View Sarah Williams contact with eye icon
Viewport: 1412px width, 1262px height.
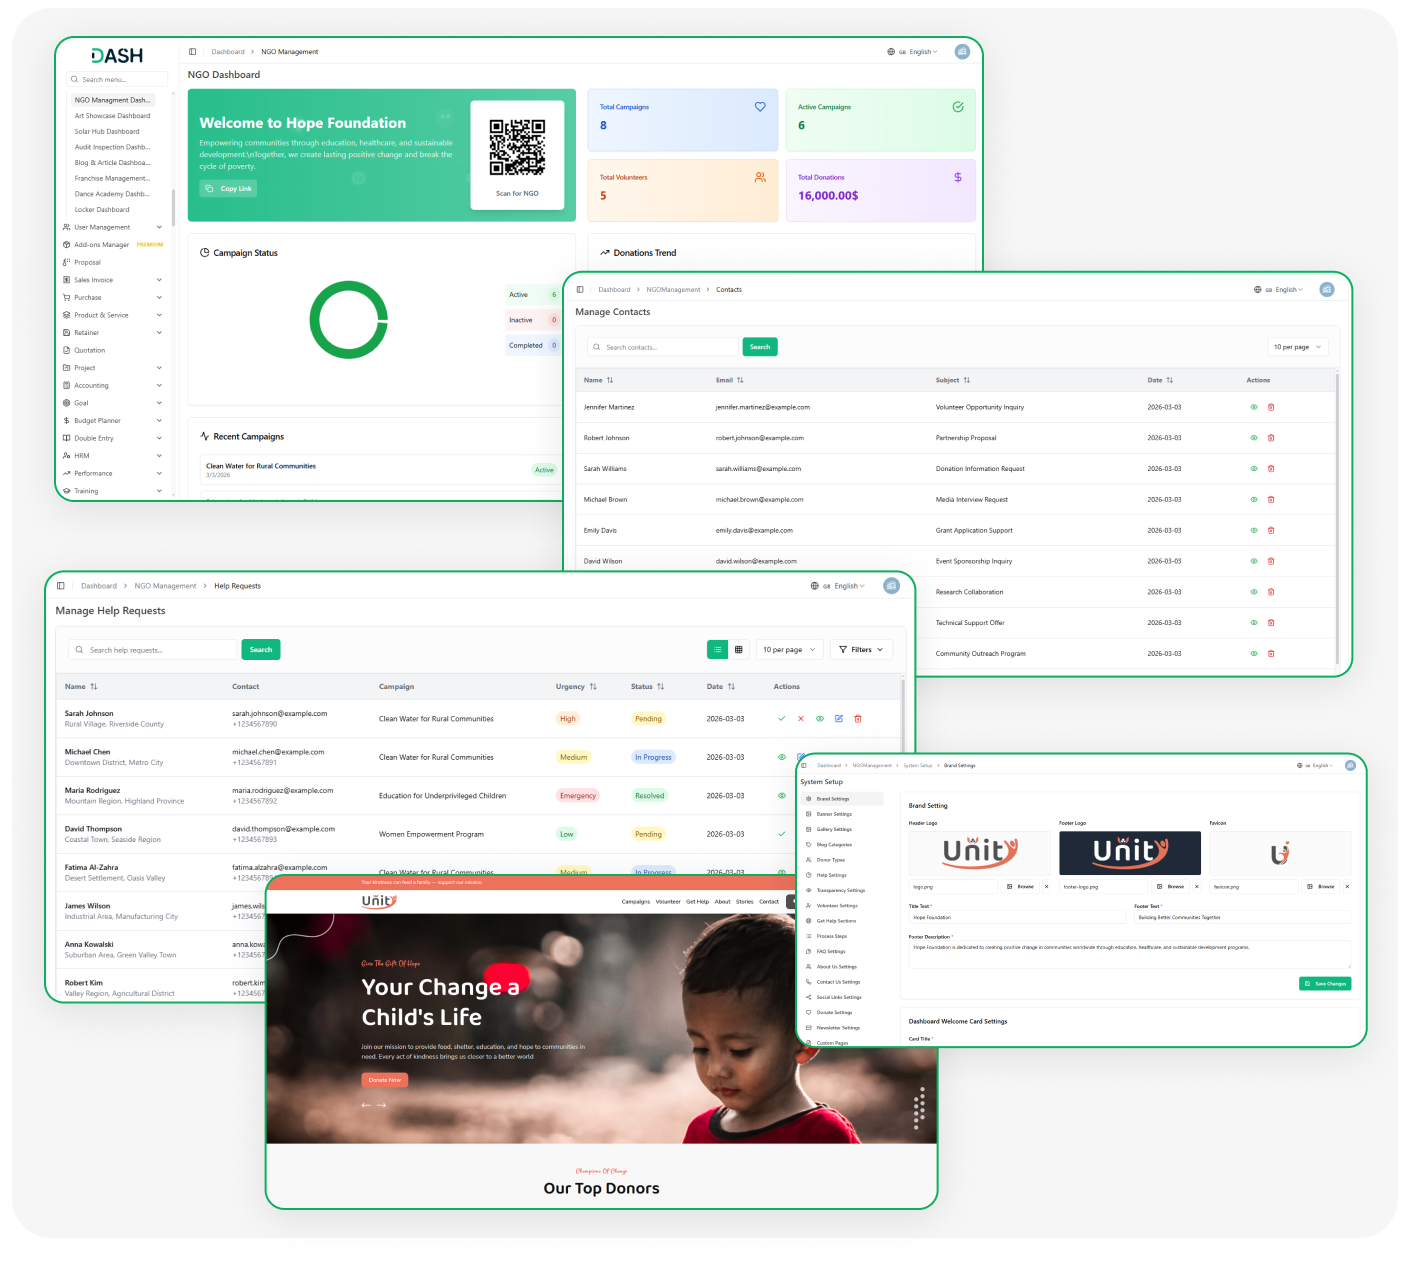(1254, 469)
